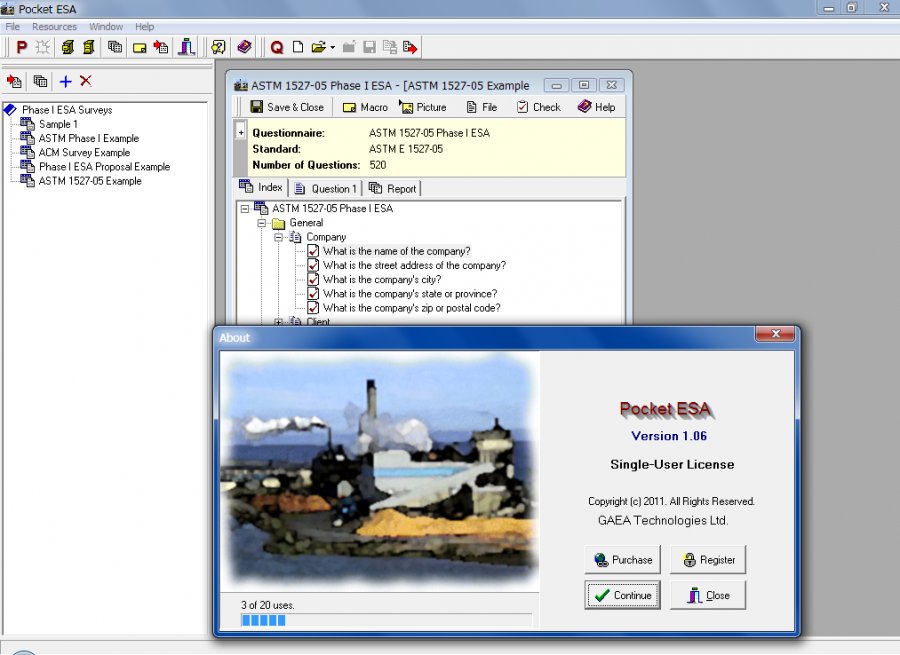Screen dimensions: 900x655
Task: Click the red-arrow import table icon in main toolbar
Action: coord(161,47)
